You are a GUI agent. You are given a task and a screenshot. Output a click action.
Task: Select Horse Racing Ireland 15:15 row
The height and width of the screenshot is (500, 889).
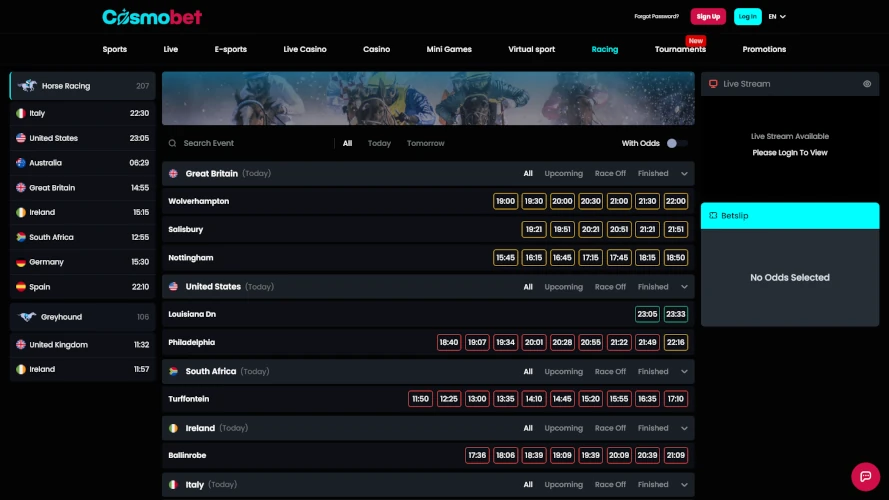[83, 212]
